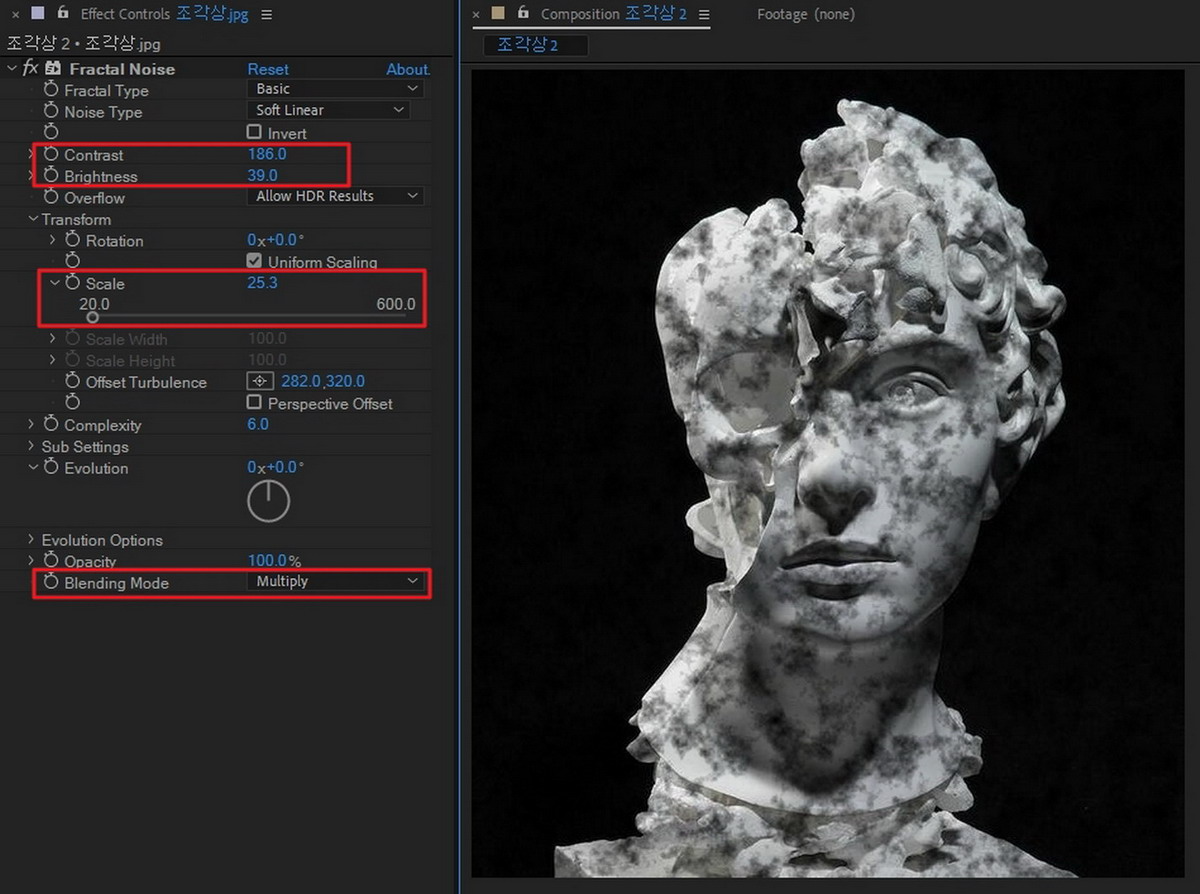
Task: Check the Invert checkbox
Action: click(254, 132)
